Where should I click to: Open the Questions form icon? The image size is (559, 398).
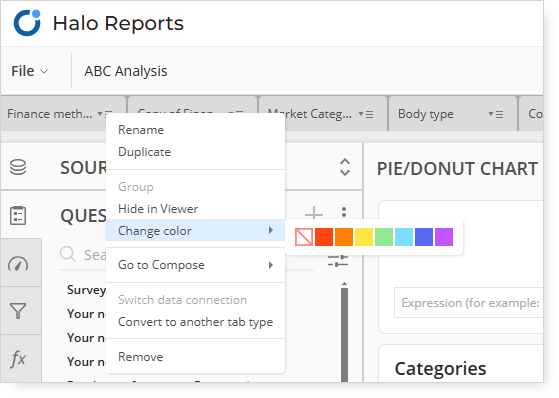click(x=18, y=215)
